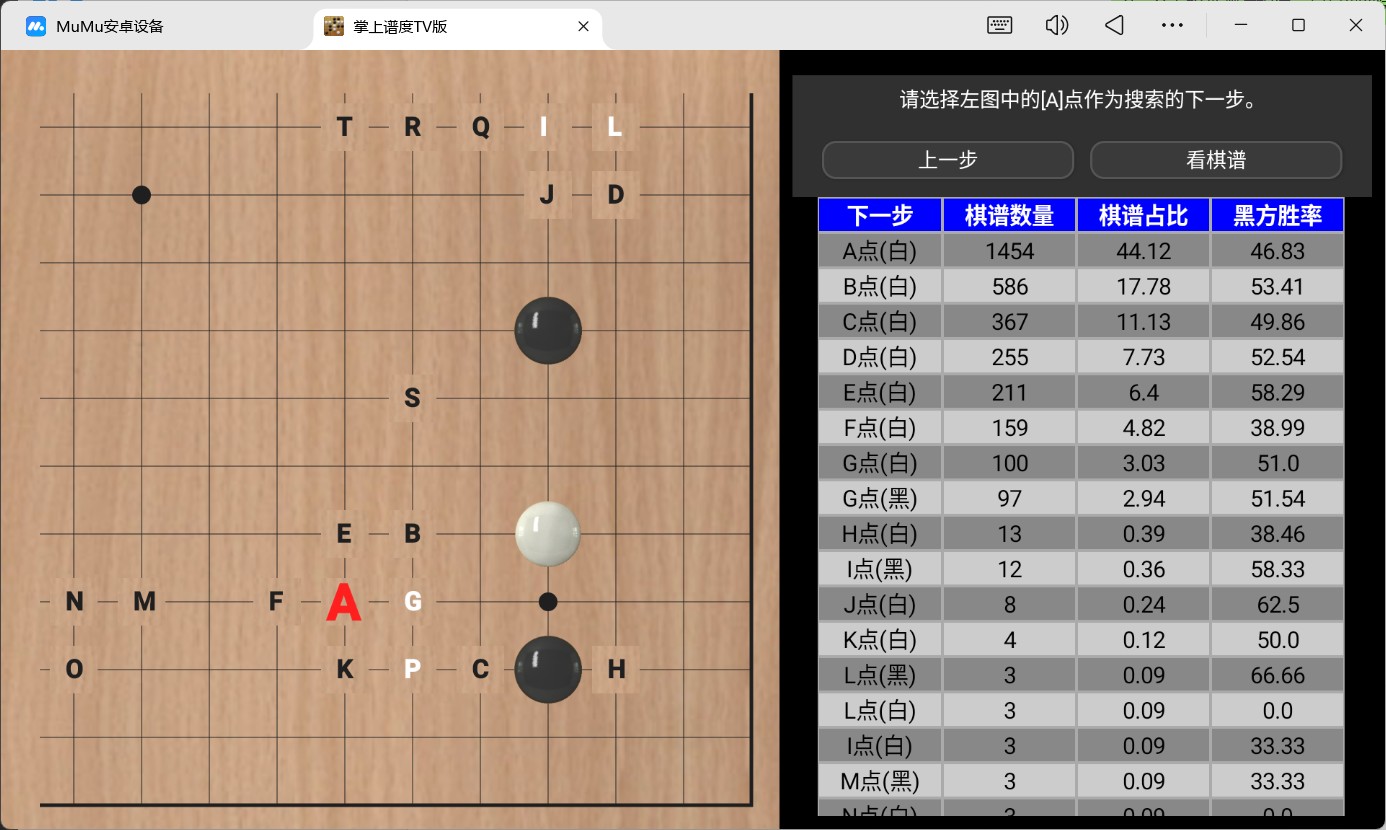This screenshot has height=830, width=1386.
Task: Click the 上一步 button
Action: tap(947, 160)
